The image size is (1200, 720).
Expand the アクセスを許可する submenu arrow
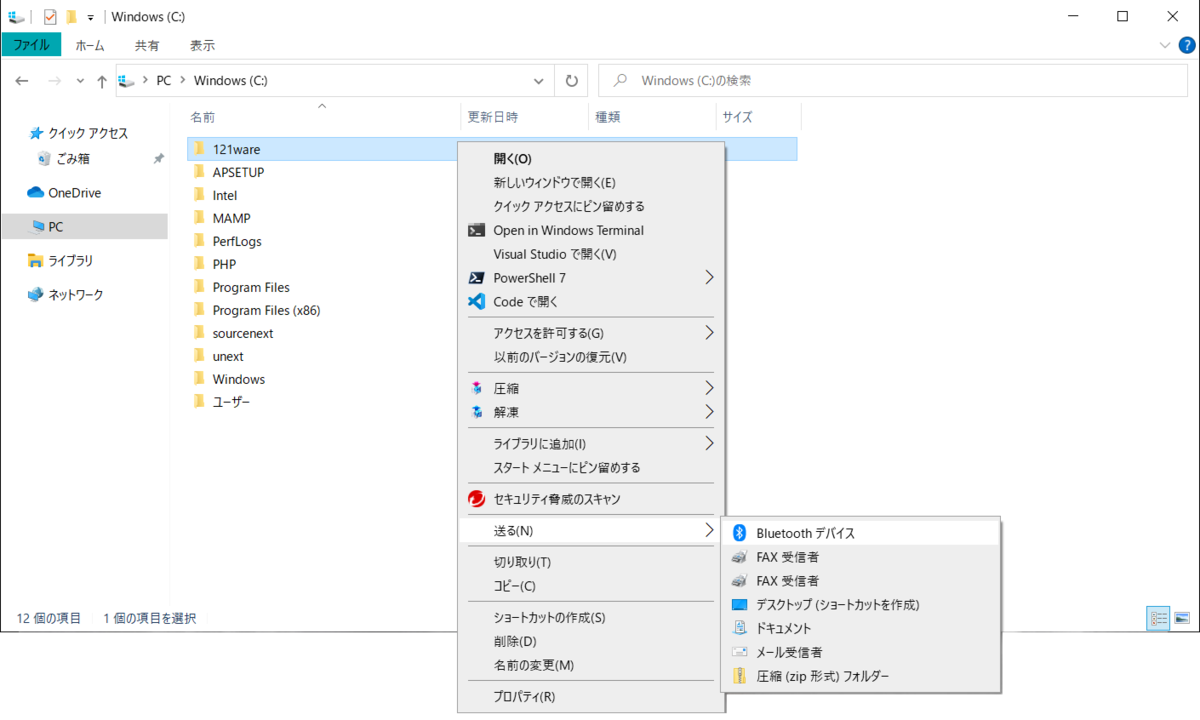point(710,333)
